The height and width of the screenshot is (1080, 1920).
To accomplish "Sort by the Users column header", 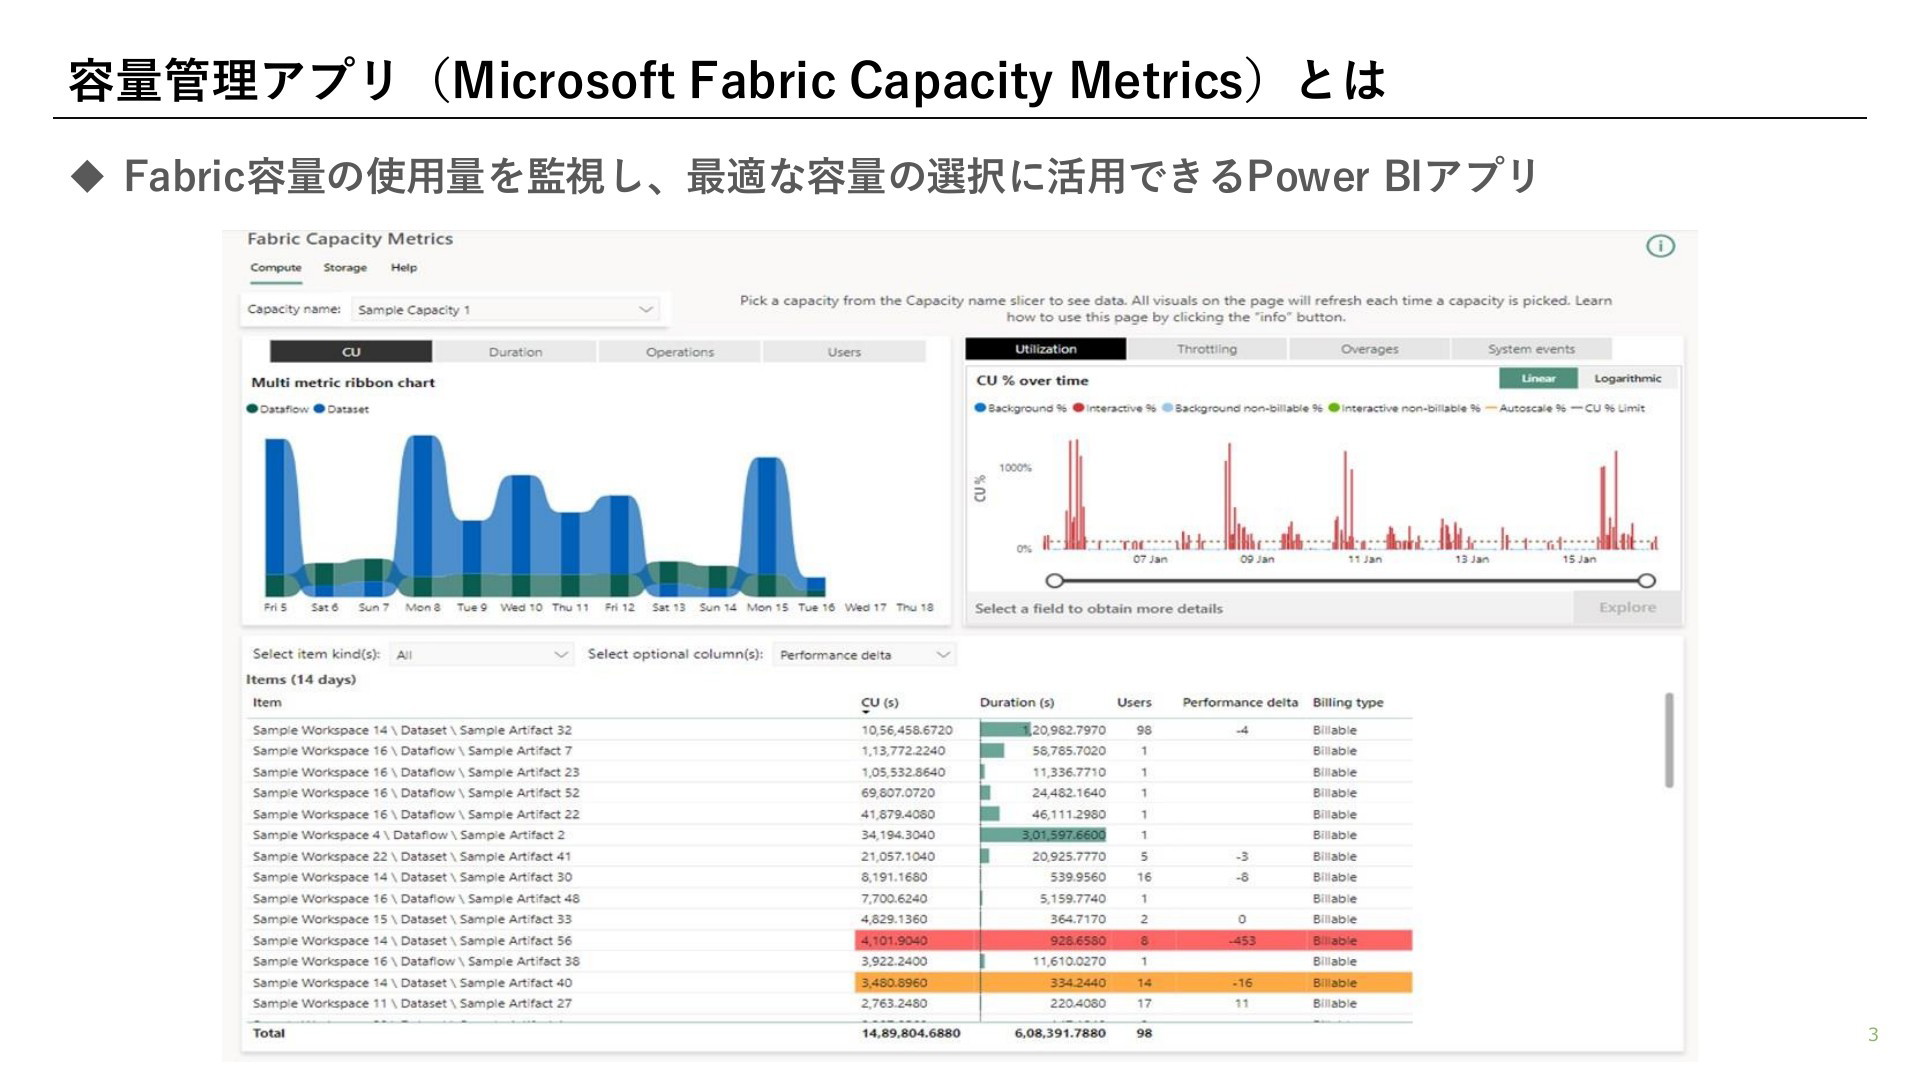I will point(1134,703).
